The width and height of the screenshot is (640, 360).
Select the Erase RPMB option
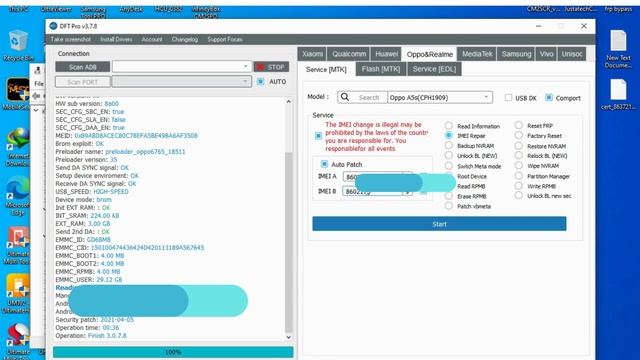[449, 196]
